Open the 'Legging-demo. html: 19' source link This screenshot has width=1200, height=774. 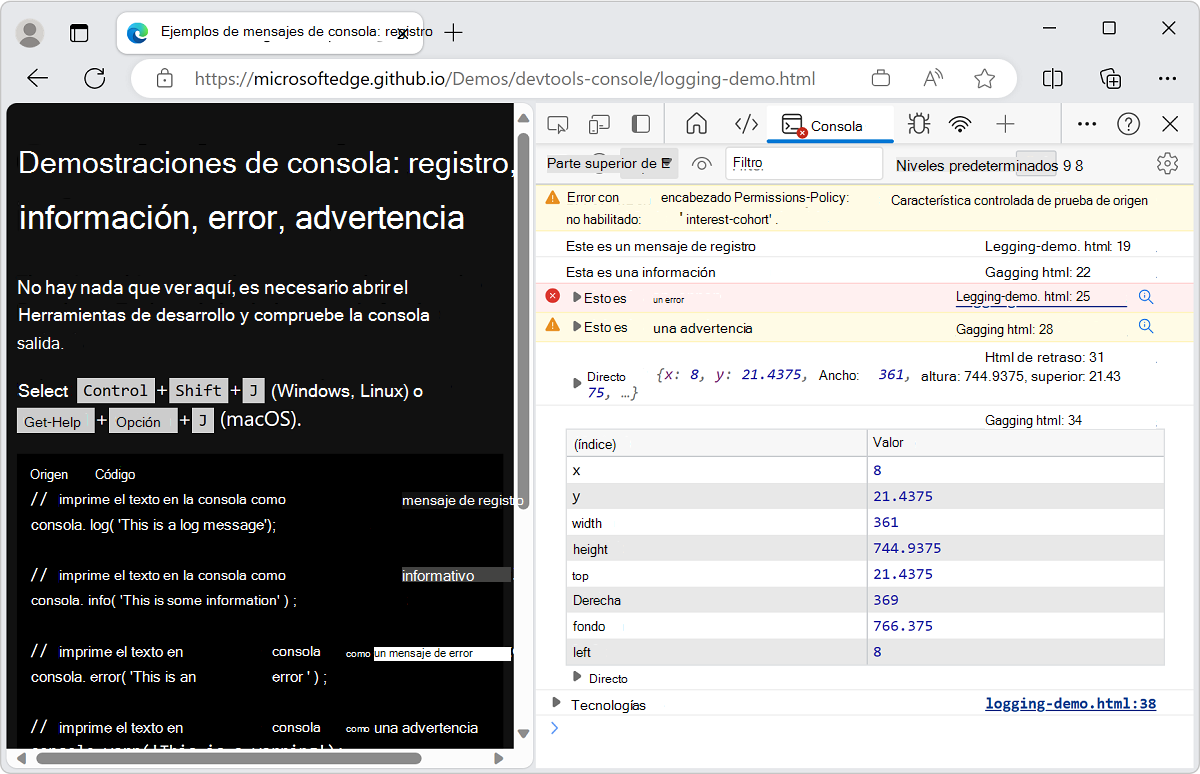[x=1057, y=246]
